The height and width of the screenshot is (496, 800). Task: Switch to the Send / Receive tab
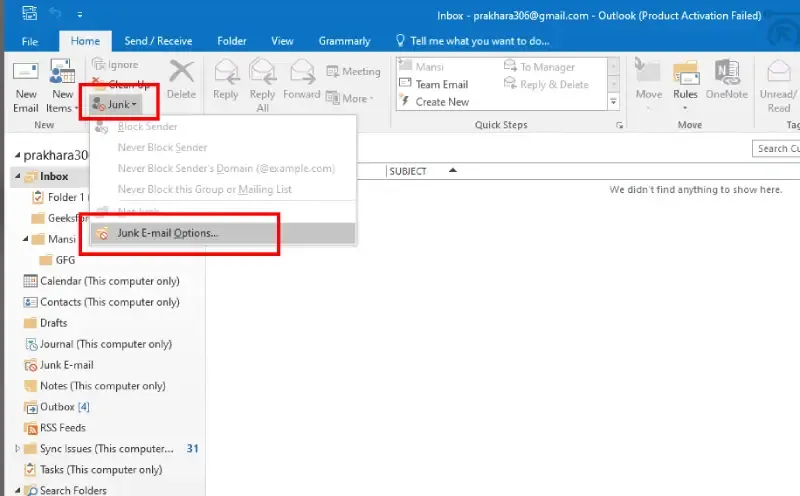point(158,41)
